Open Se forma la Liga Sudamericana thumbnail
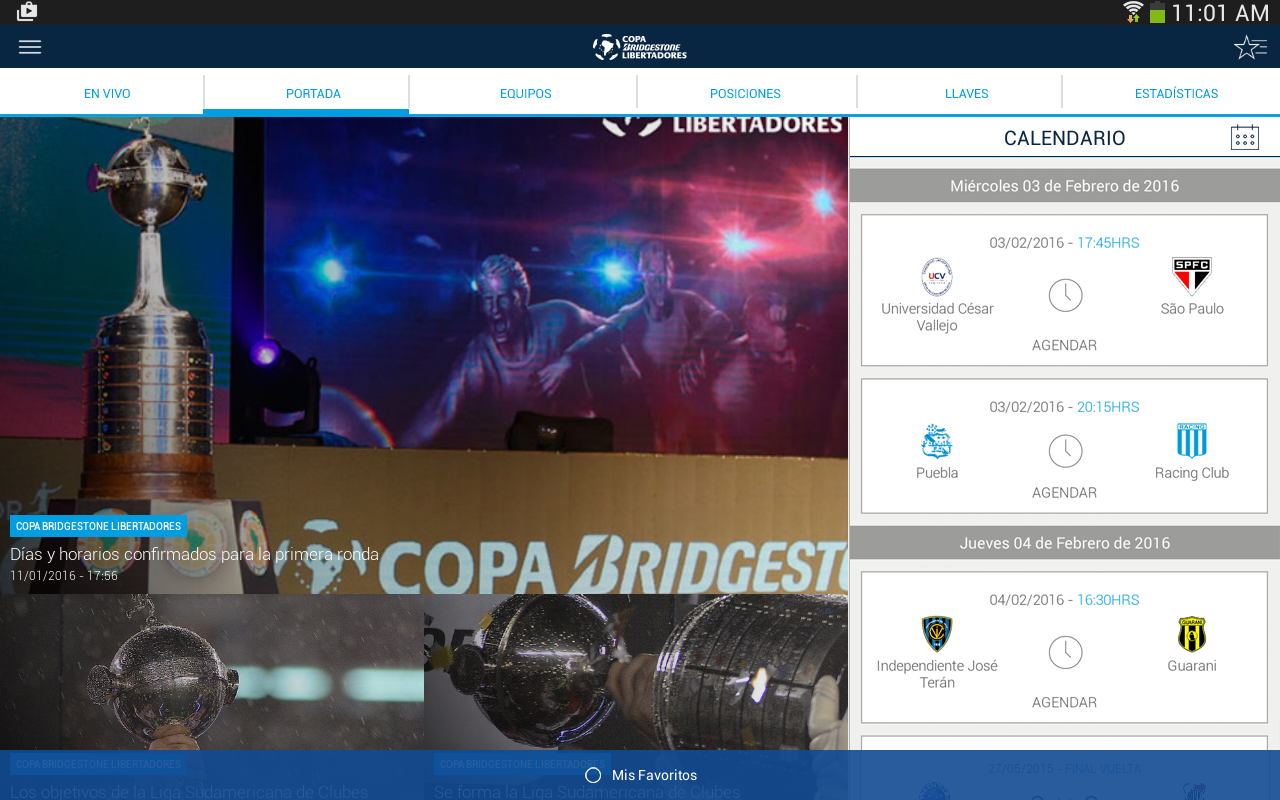This screenshot has height=800, width=1280. [636, 672]
